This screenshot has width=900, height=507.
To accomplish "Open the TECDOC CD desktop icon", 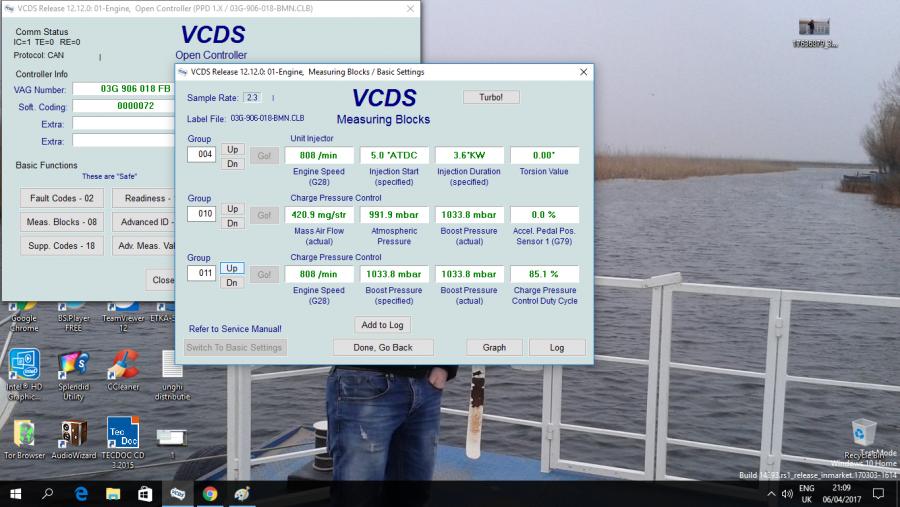I will 122,433.
